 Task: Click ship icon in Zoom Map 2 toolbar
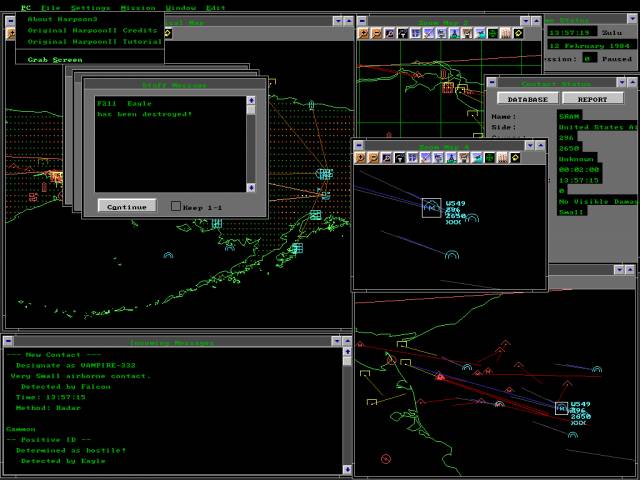coord(441,33)
